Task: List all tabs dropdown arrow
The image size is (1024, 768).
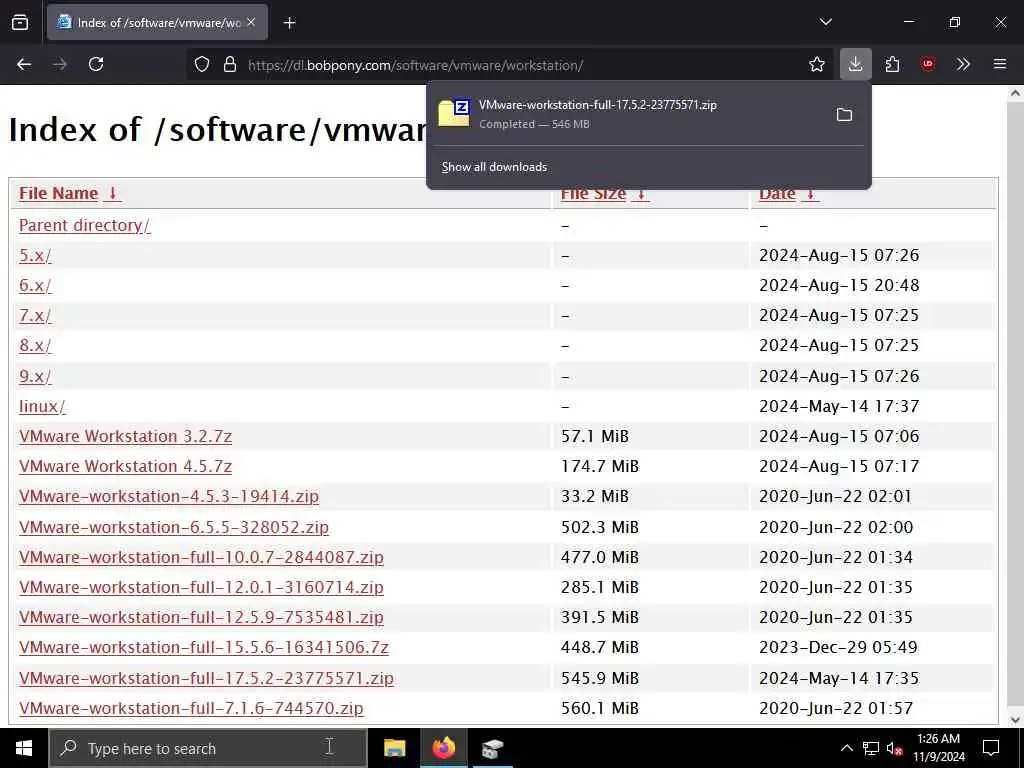Action: pos(826,22)
